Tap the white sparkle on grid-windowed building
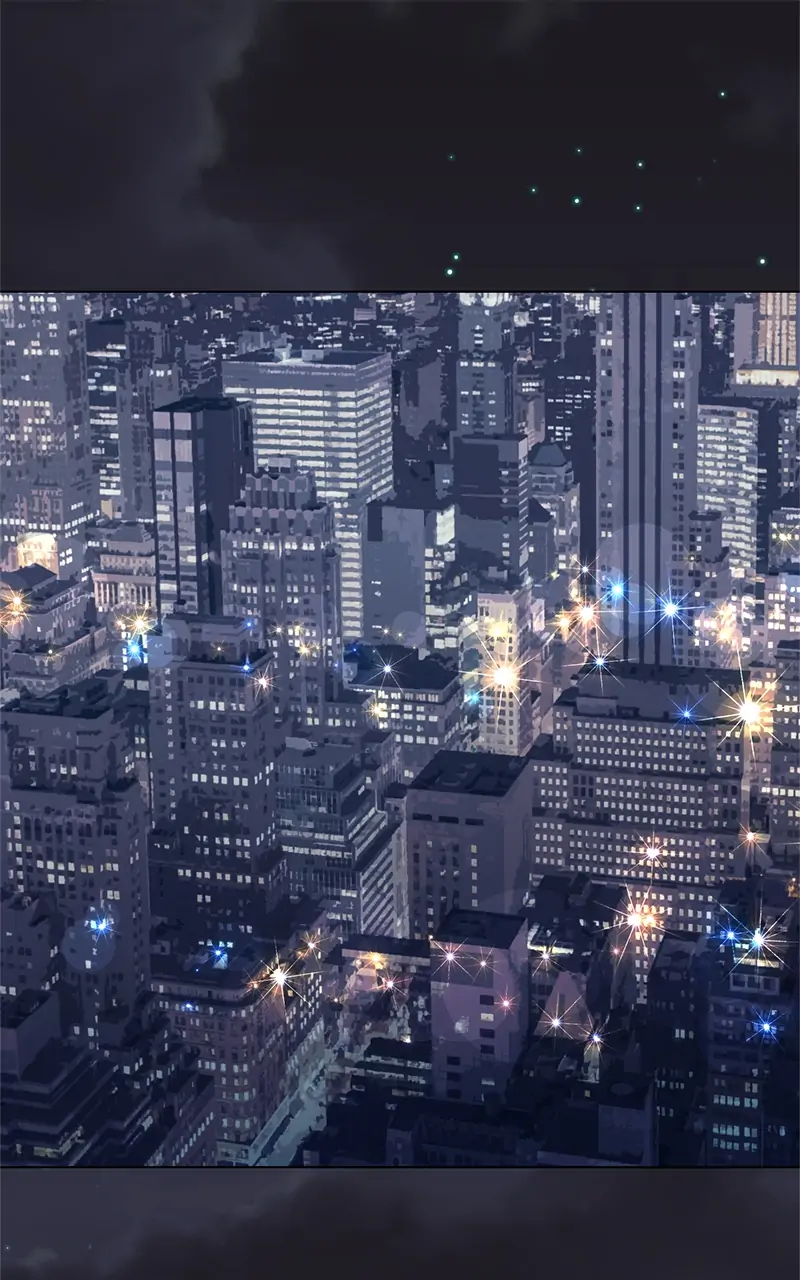The width and height of the screenshot is (800, 1280). click(x=651, y=853)
